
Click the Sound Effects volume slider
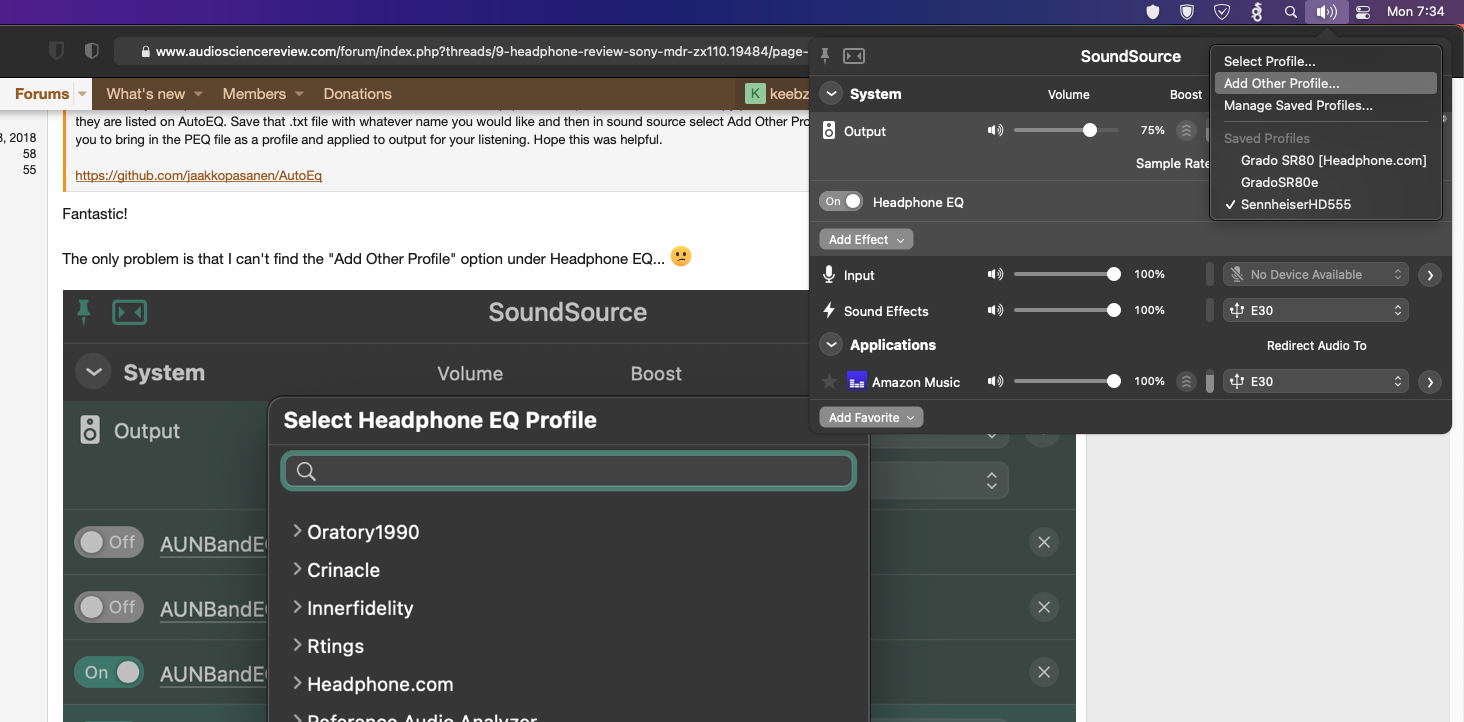click(1067, 310)
